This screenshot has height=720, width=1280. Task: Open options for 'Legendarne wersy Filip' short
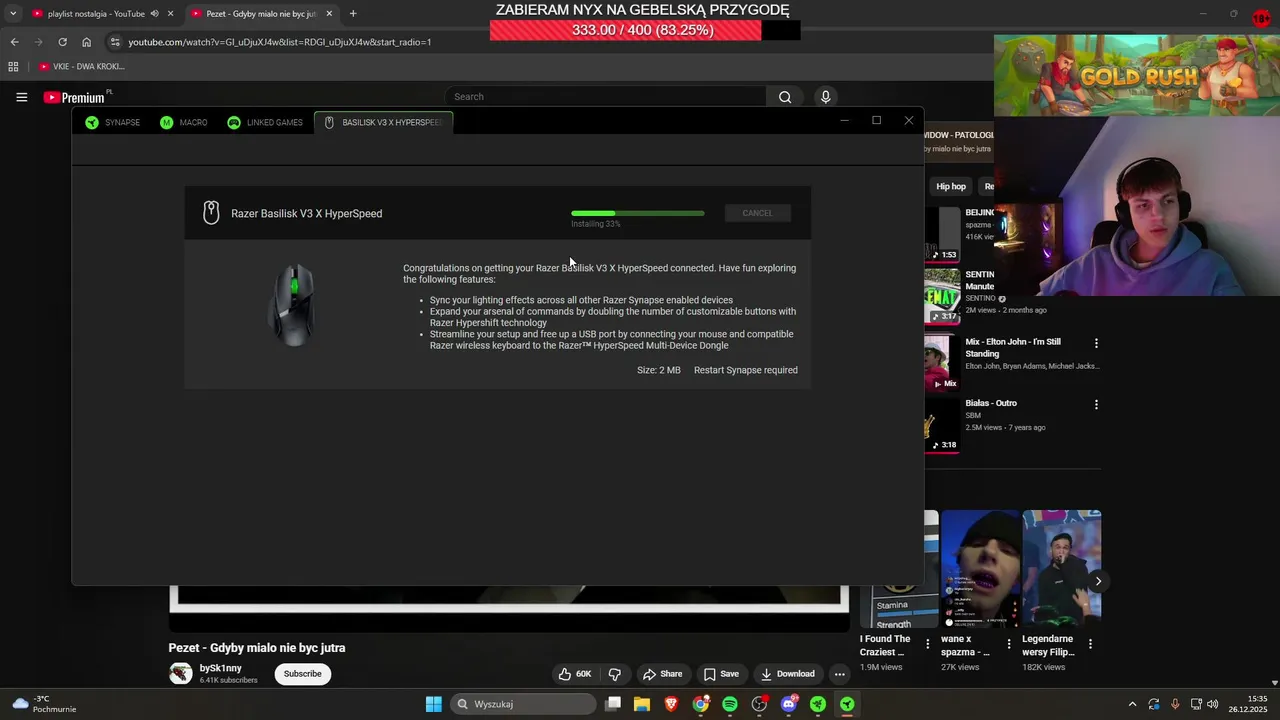point(1090,644)
